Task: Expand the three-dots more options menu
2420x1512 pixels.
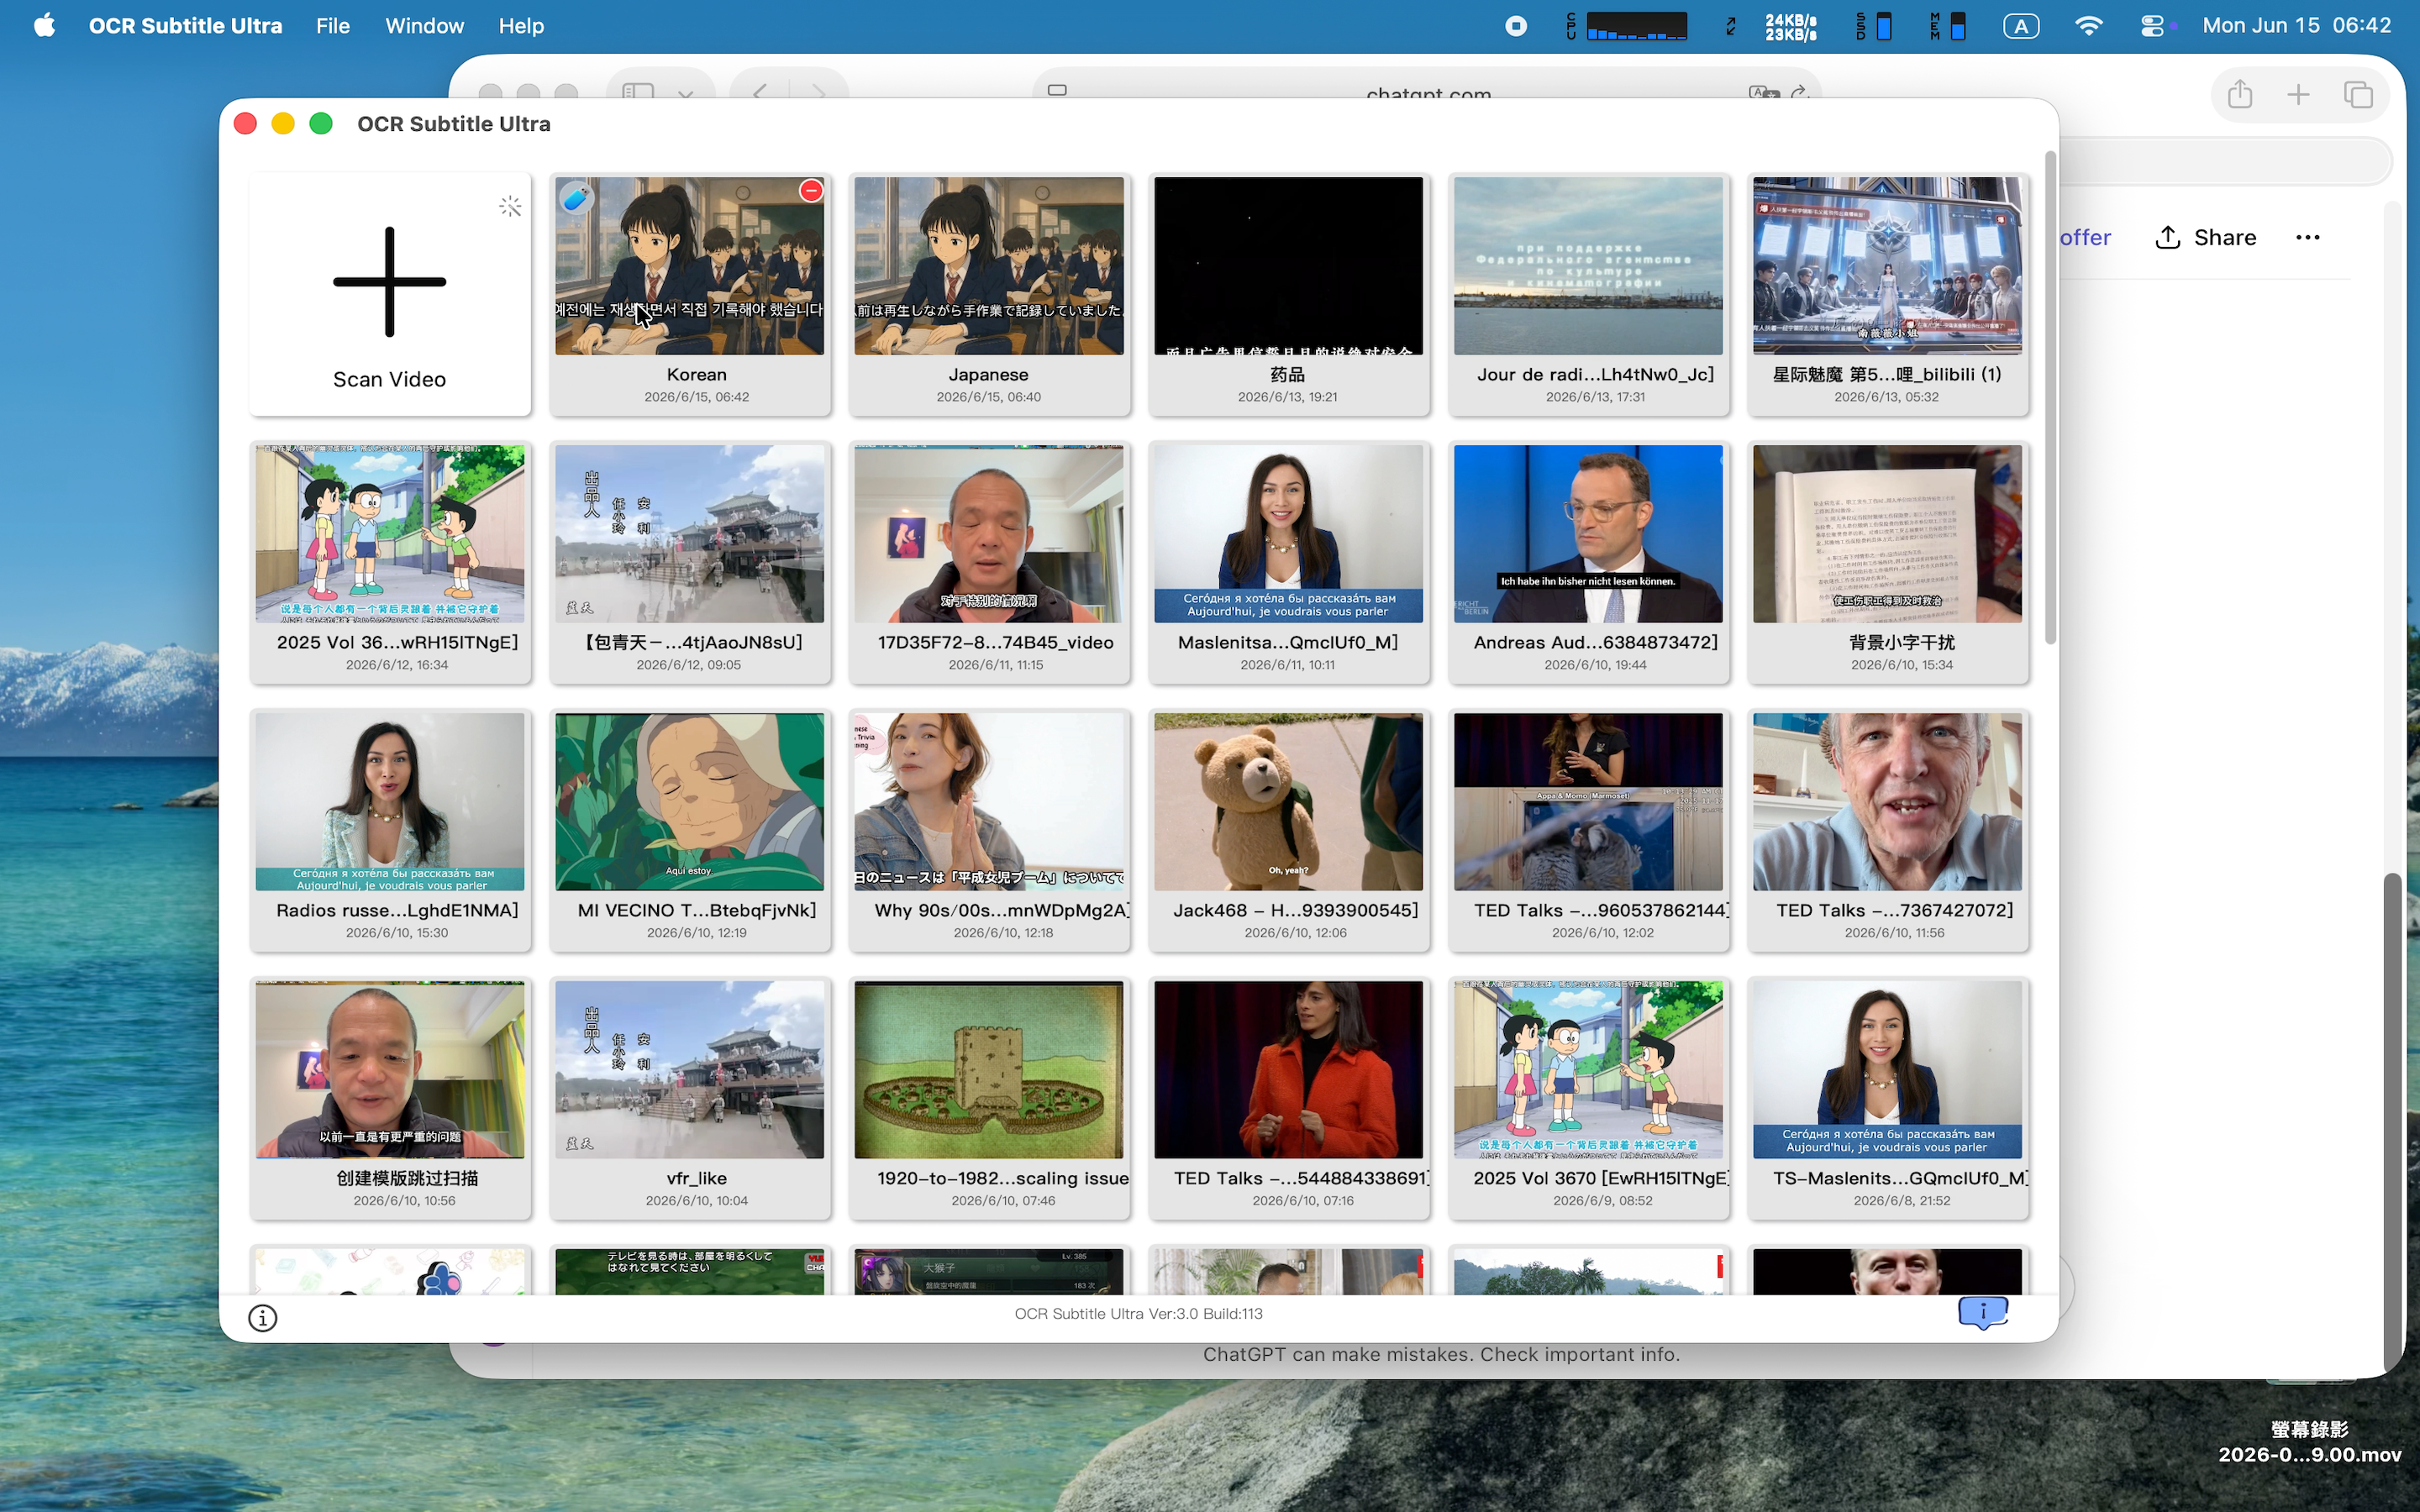Action: point(2307,237)
